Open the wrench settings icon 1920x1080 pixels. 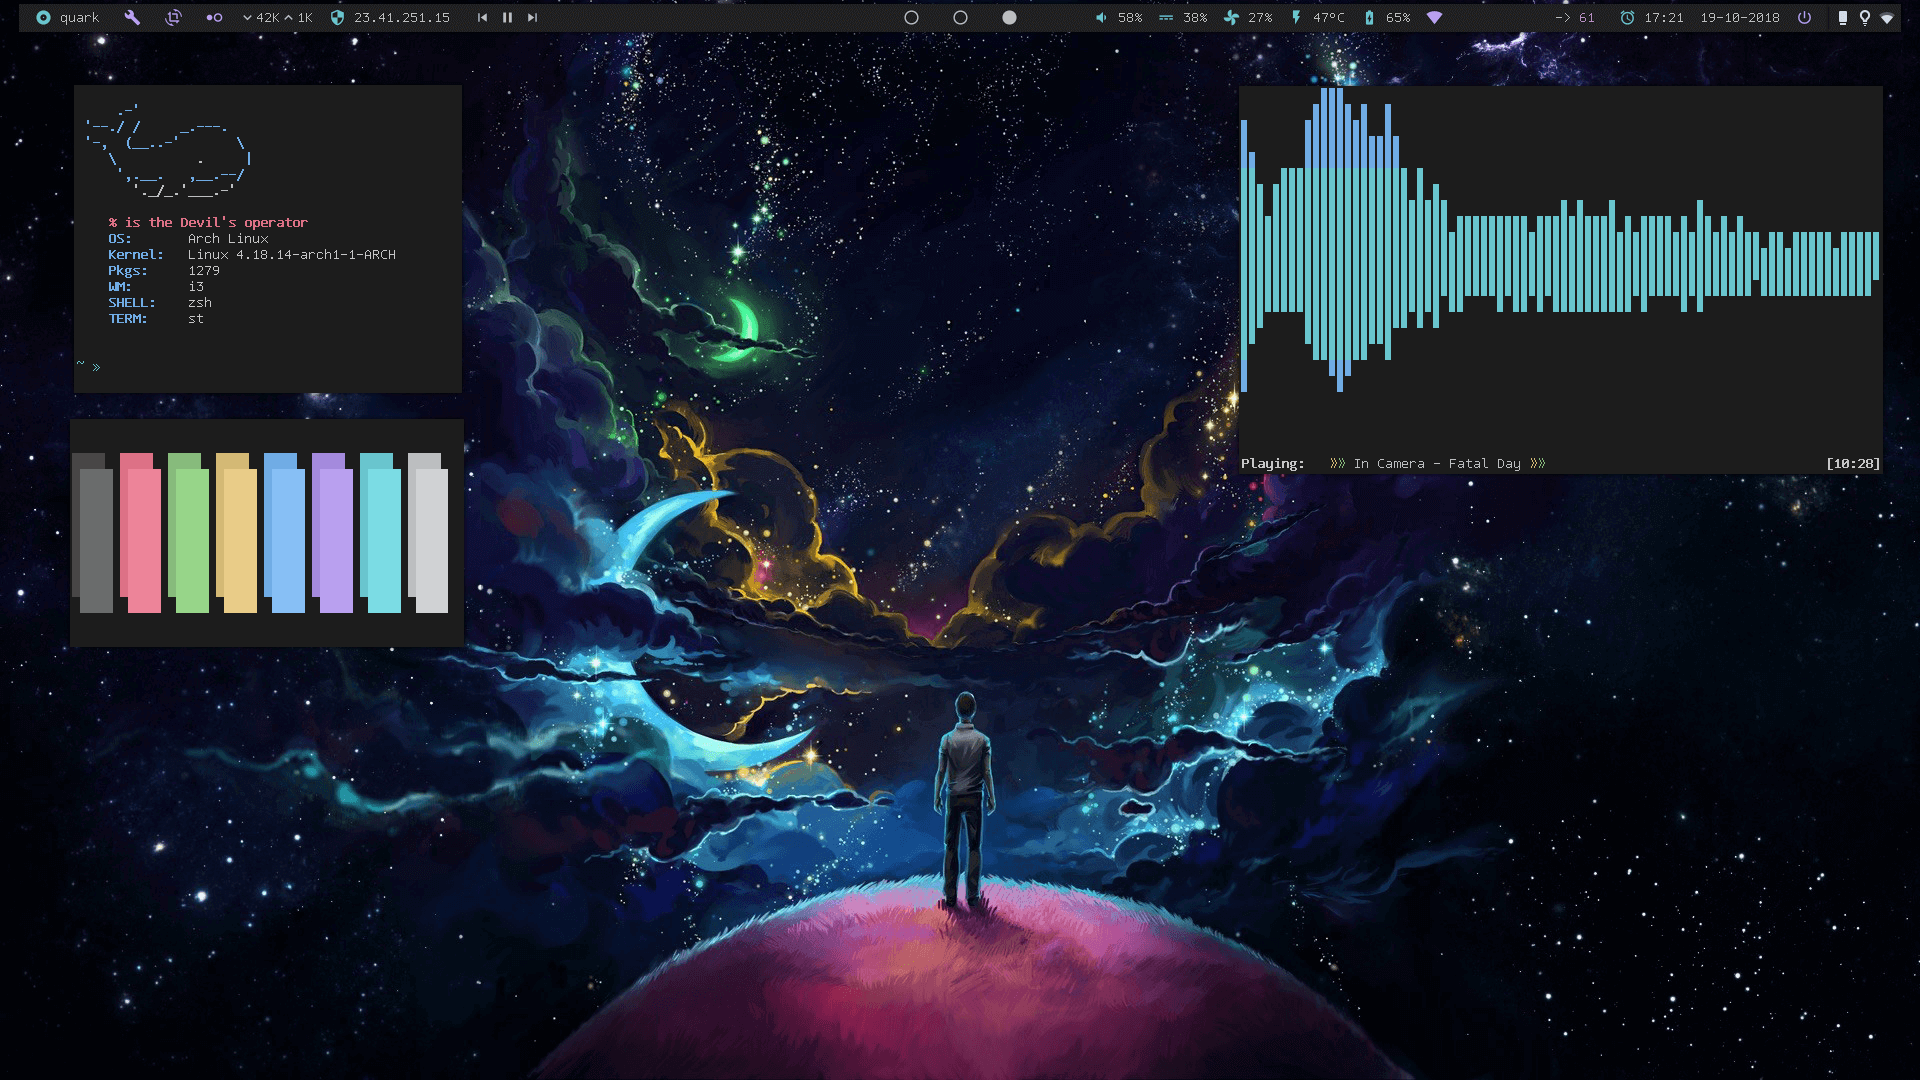pos(132,18)
